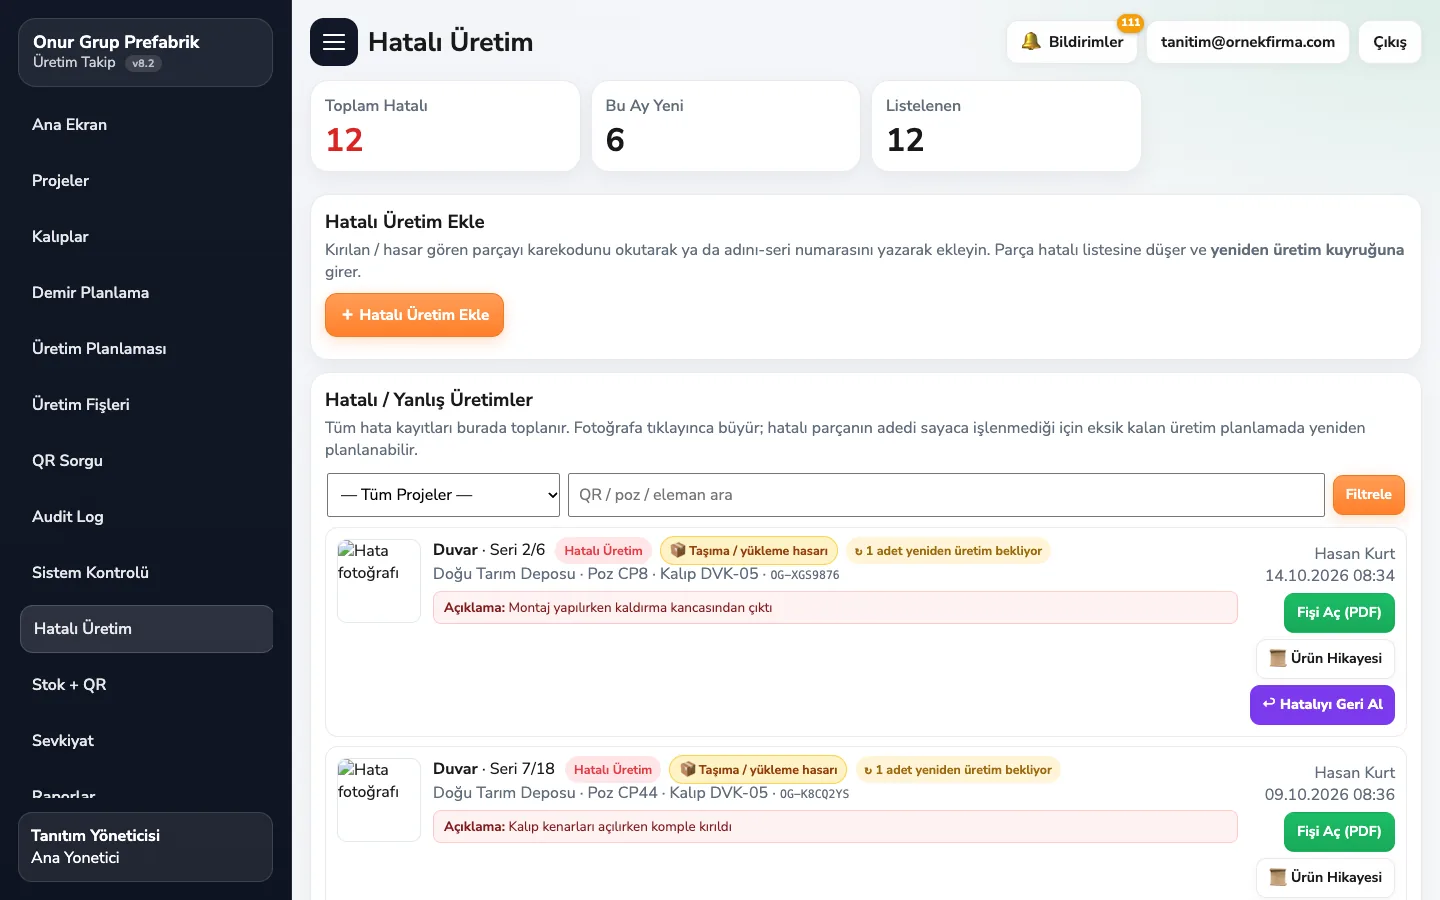Open Tanıtım Yöneticisi user profile card
Viewport: 1440px width, 900px height.
146,847
